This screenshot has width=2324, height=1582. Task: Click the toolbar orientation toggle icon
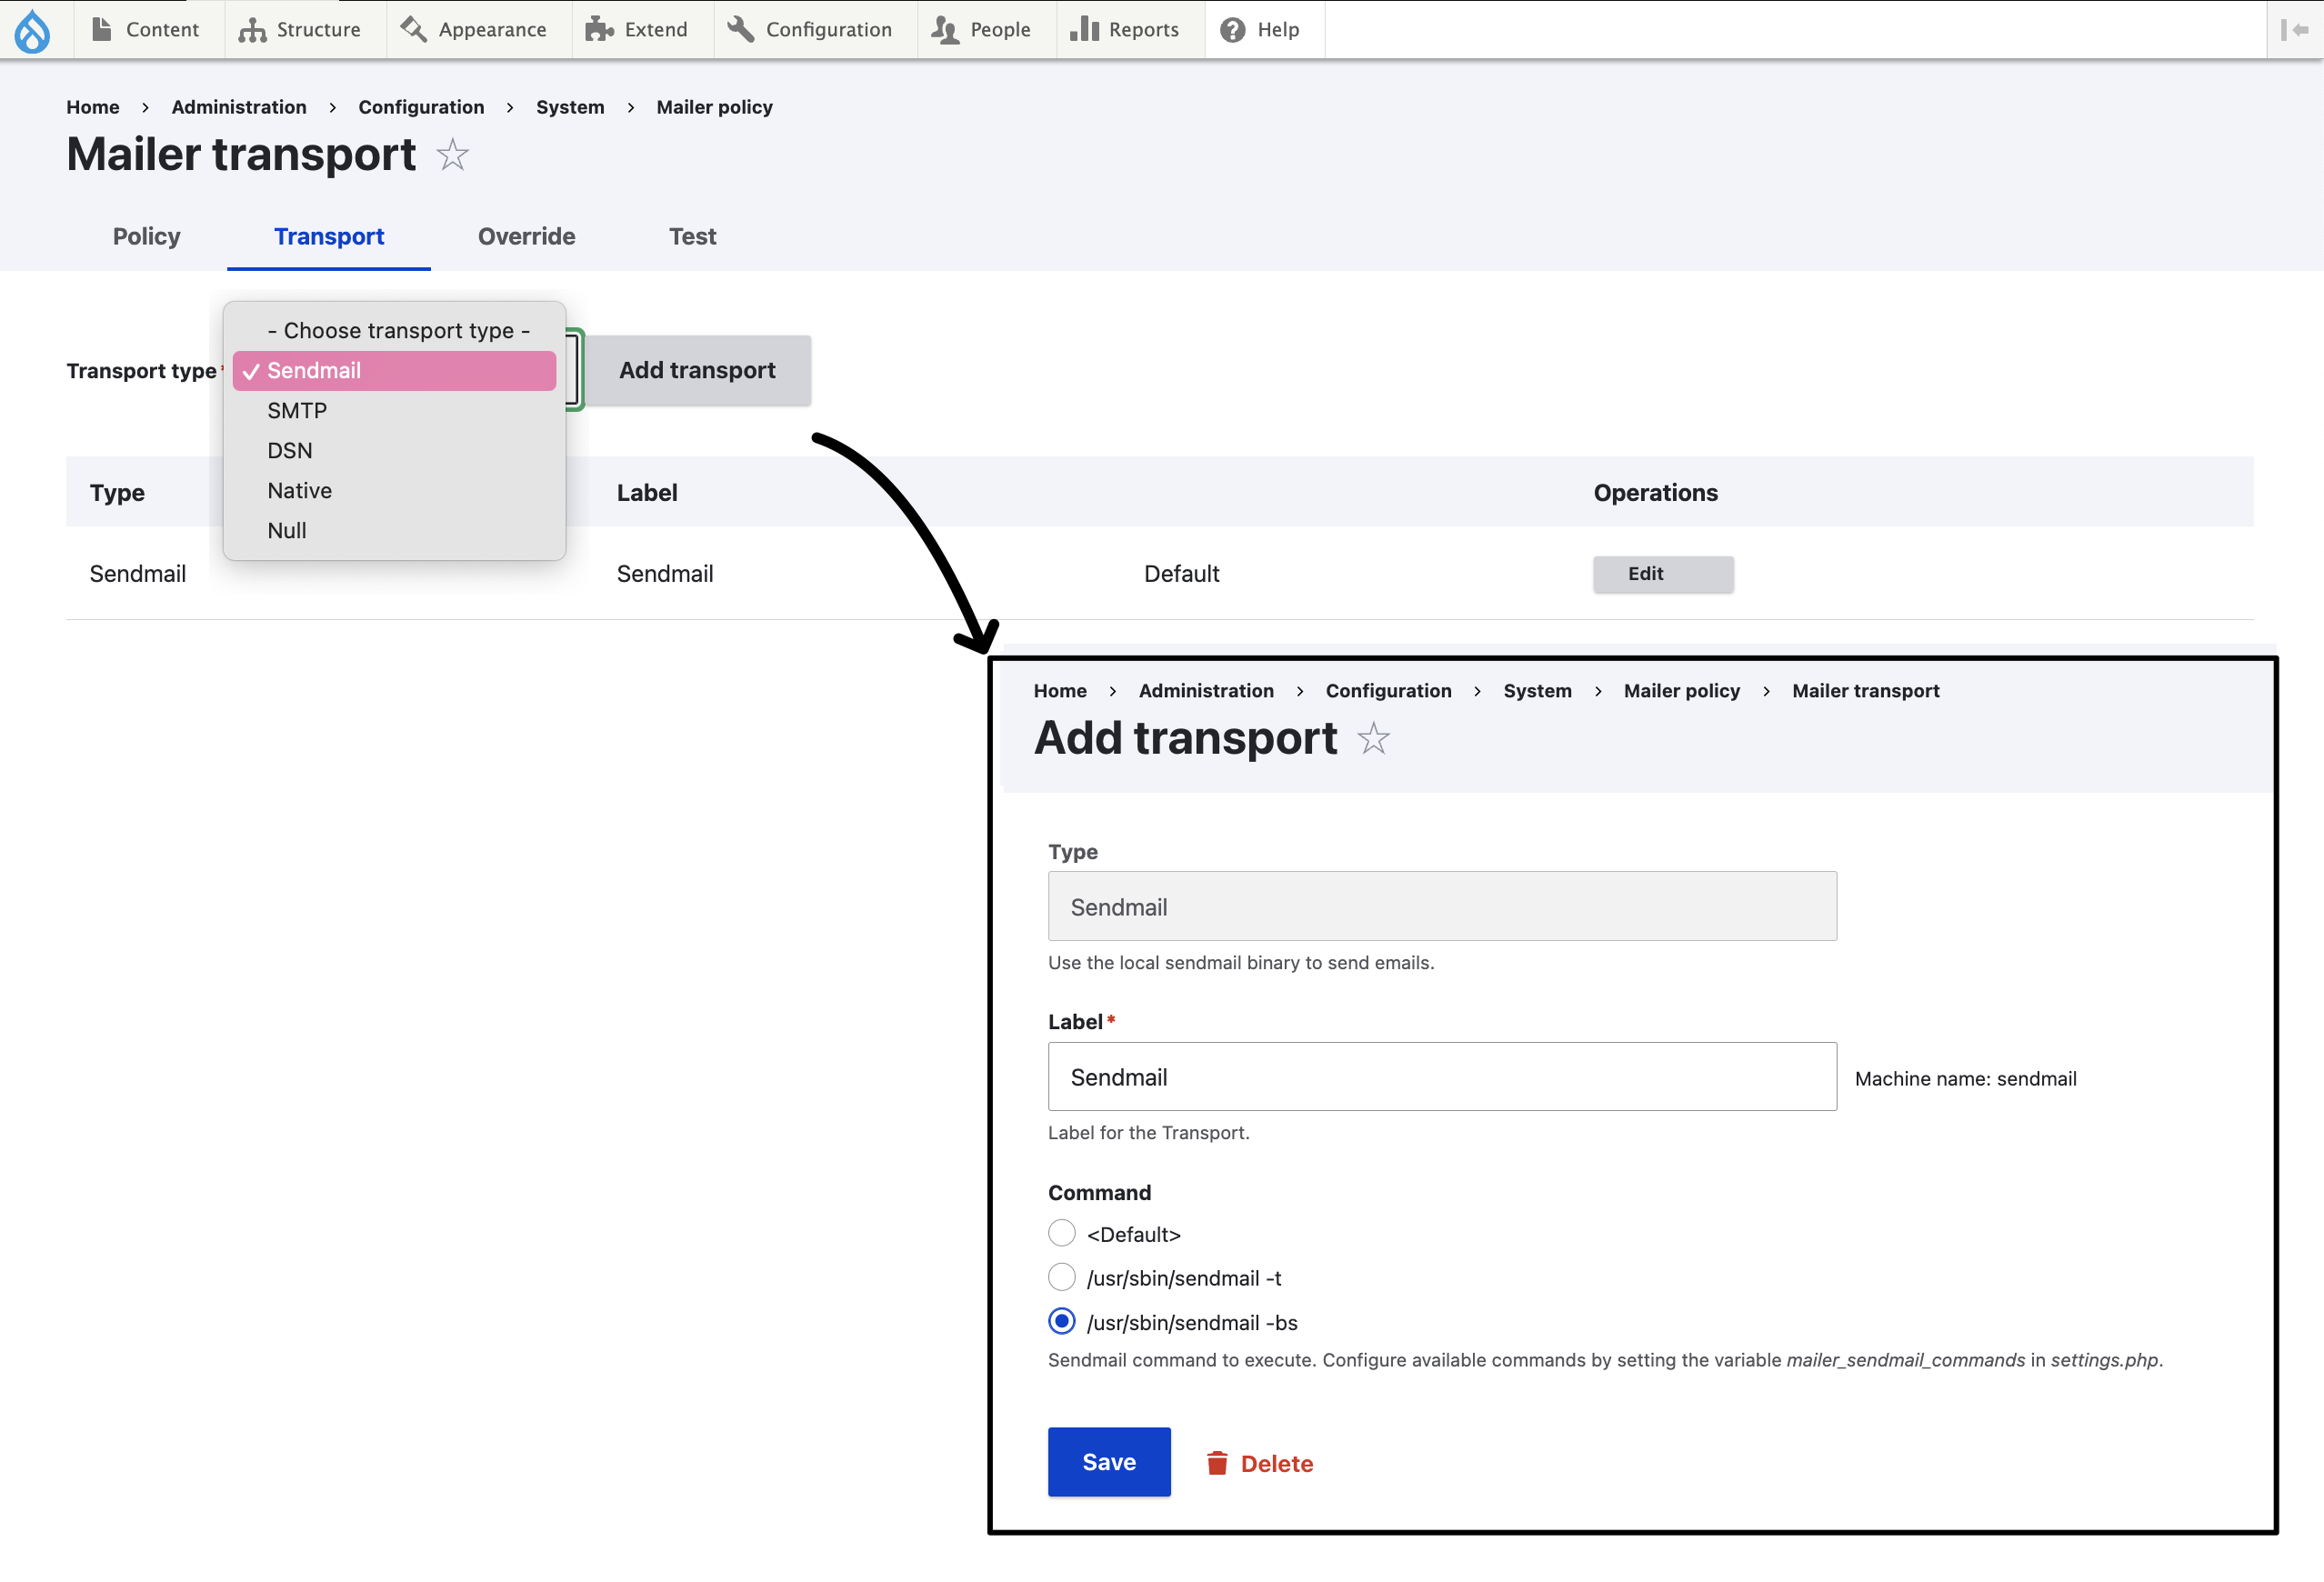point(2294,30)
